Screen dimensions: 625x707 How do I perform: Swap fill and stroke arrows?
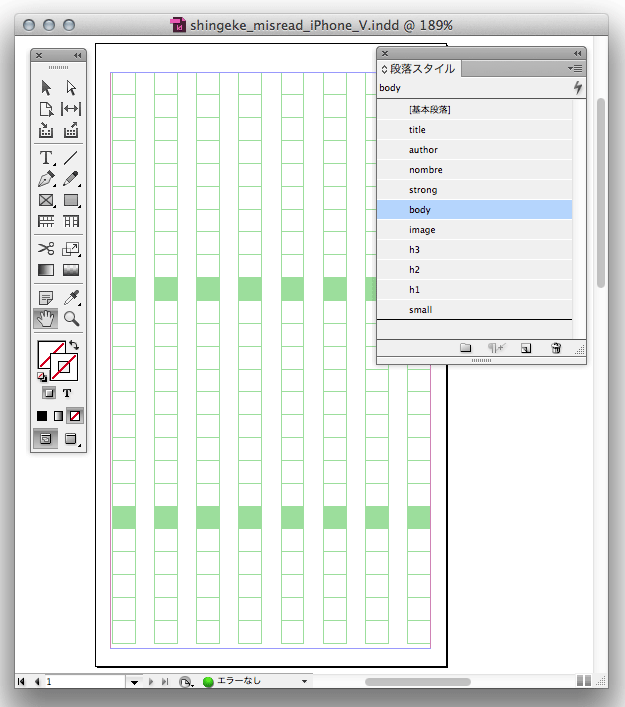click(x=73, y=346)
